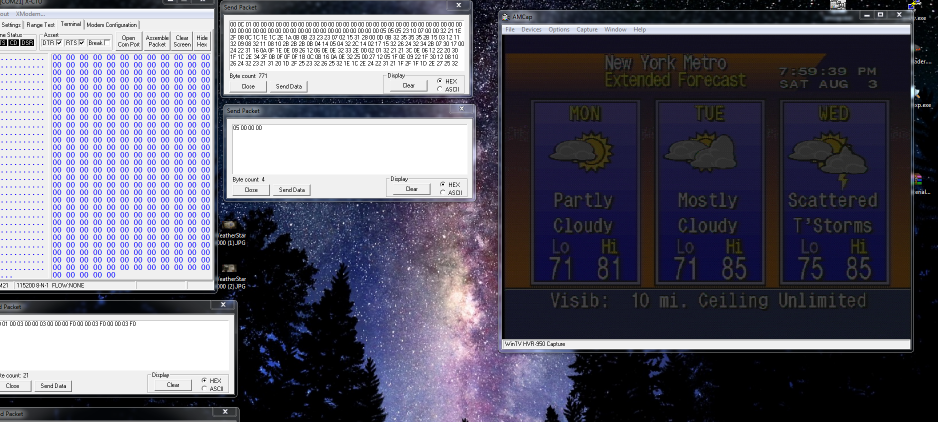Open the AMCap File menu

point(510,29)
